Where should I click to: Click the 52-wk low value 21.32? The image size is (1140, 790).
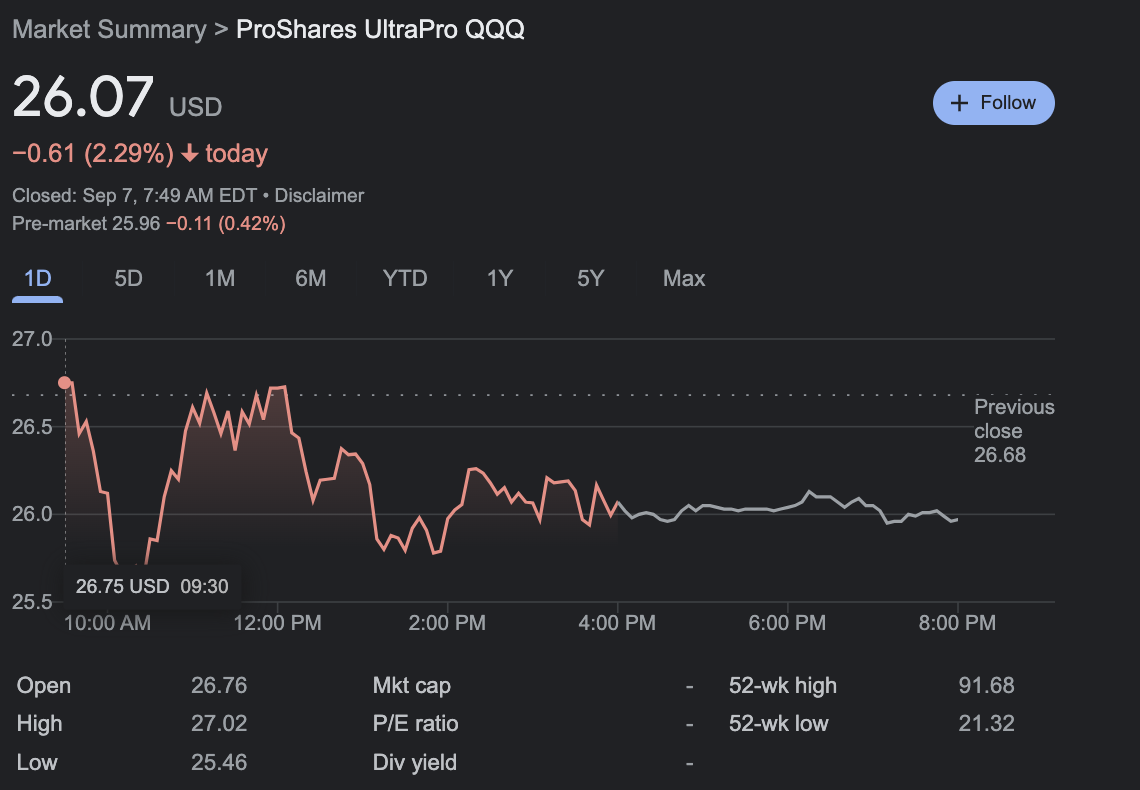(986, 723)
